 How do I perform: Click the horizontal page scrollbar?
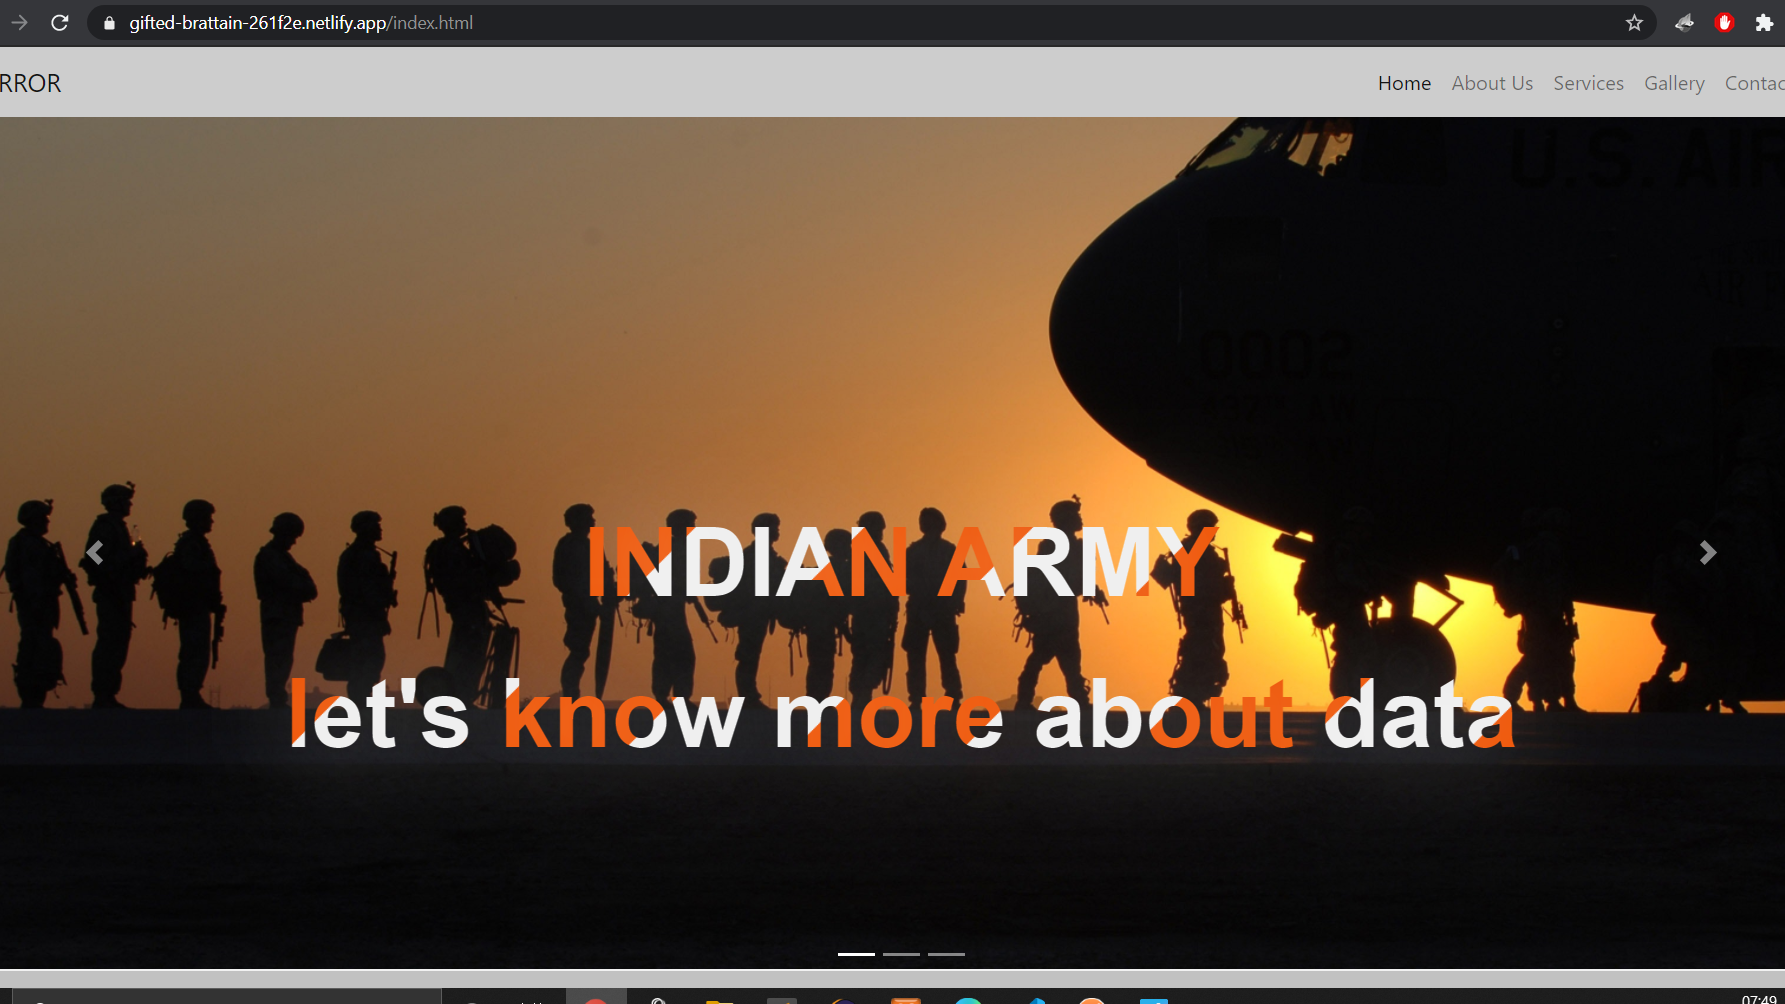892,979
